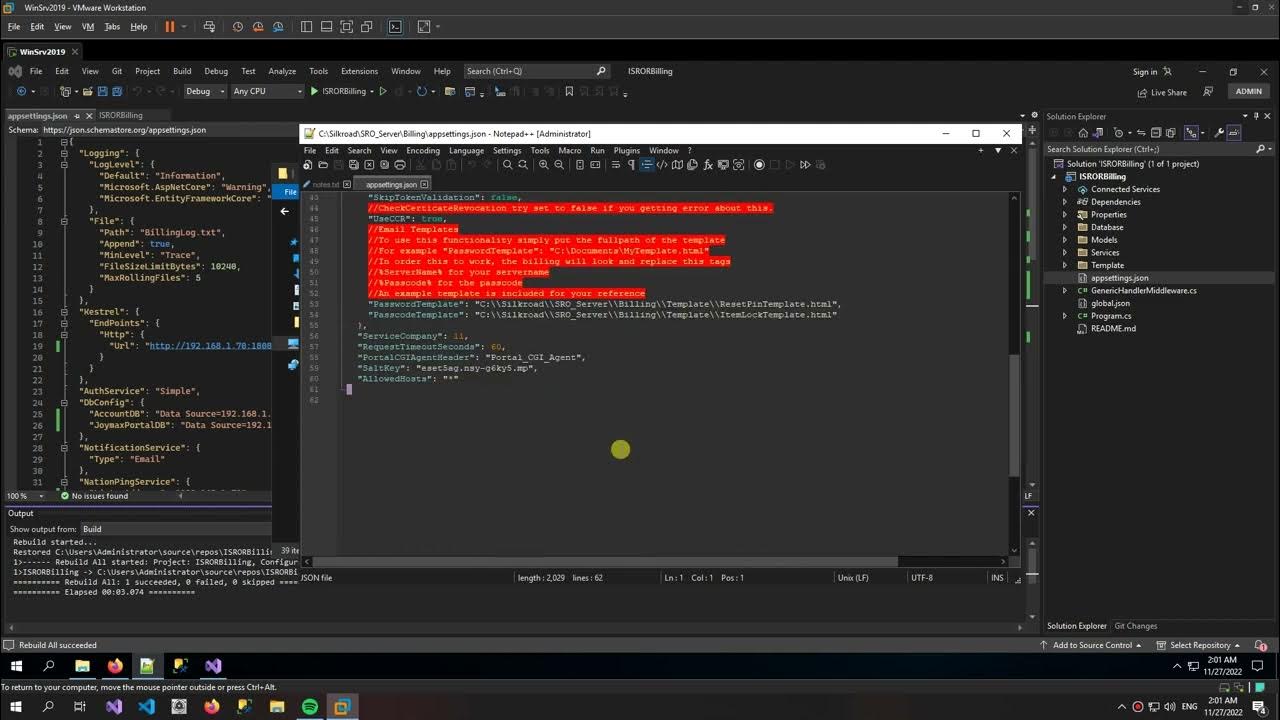Viewport: 1280px width, 720px height.
Task: Click the ADMIN button
Action: 1249,91
